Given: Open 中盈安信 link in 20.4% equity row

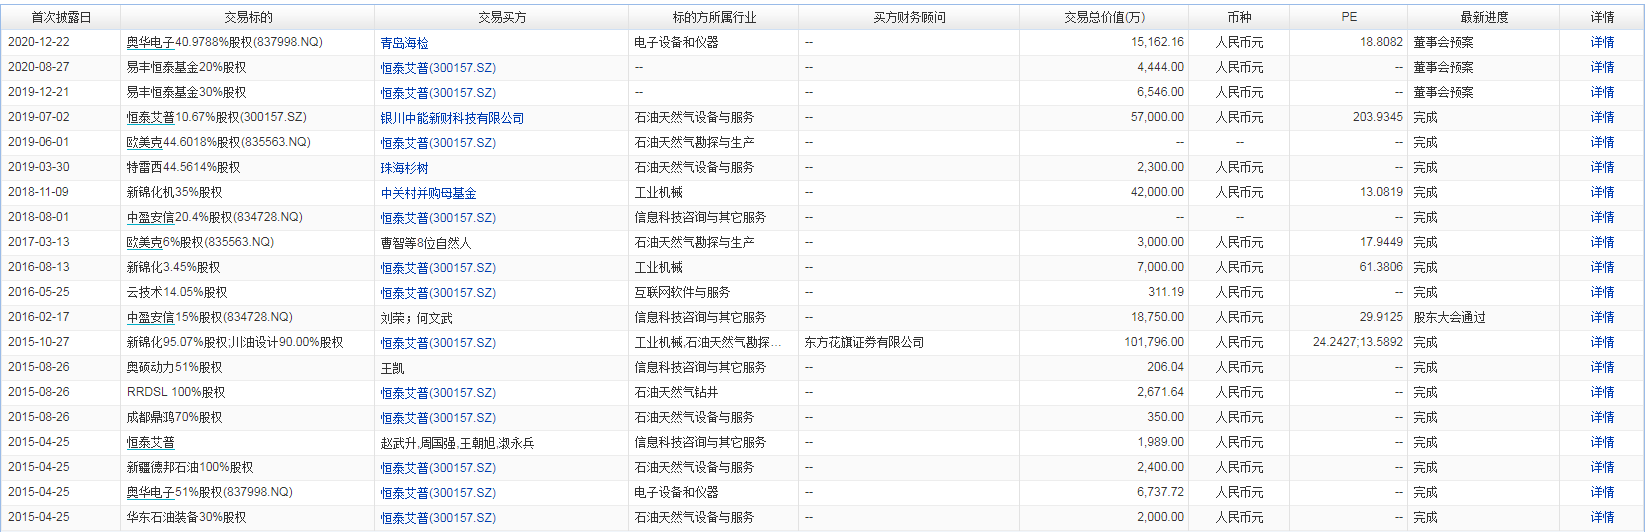Looking at the screenshot, I should click(x=150, y=217).
